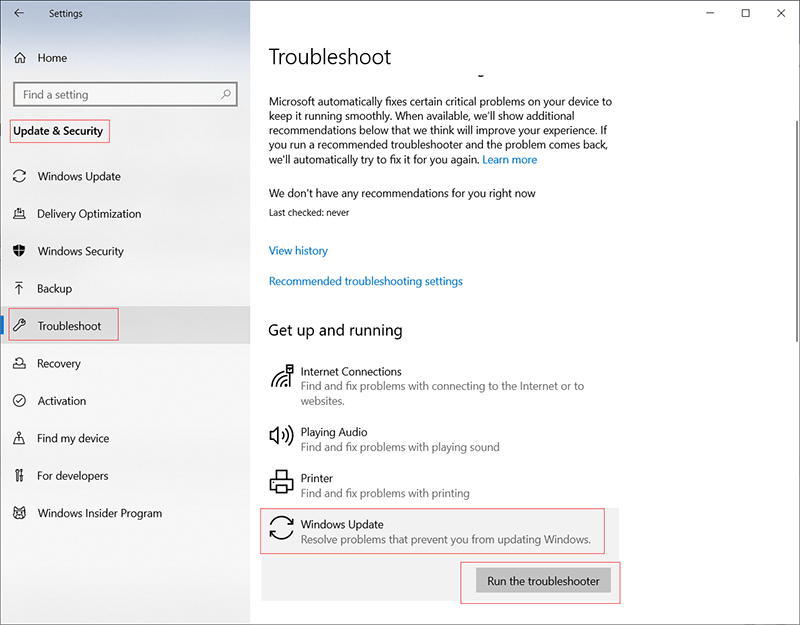The image size is (800, 625).
Task: Click the Windows Update troubleshooter sync icon
Action: [x=282, y=528]
